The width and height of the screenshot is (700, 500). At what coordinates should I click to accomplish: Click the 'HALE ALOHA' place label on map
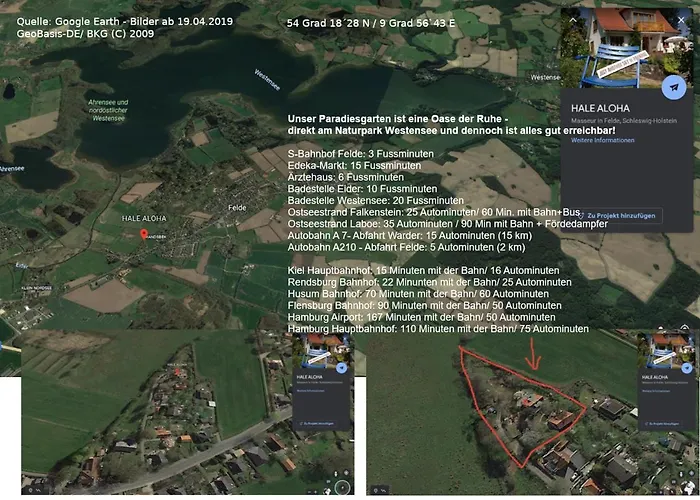click(142, 218)
